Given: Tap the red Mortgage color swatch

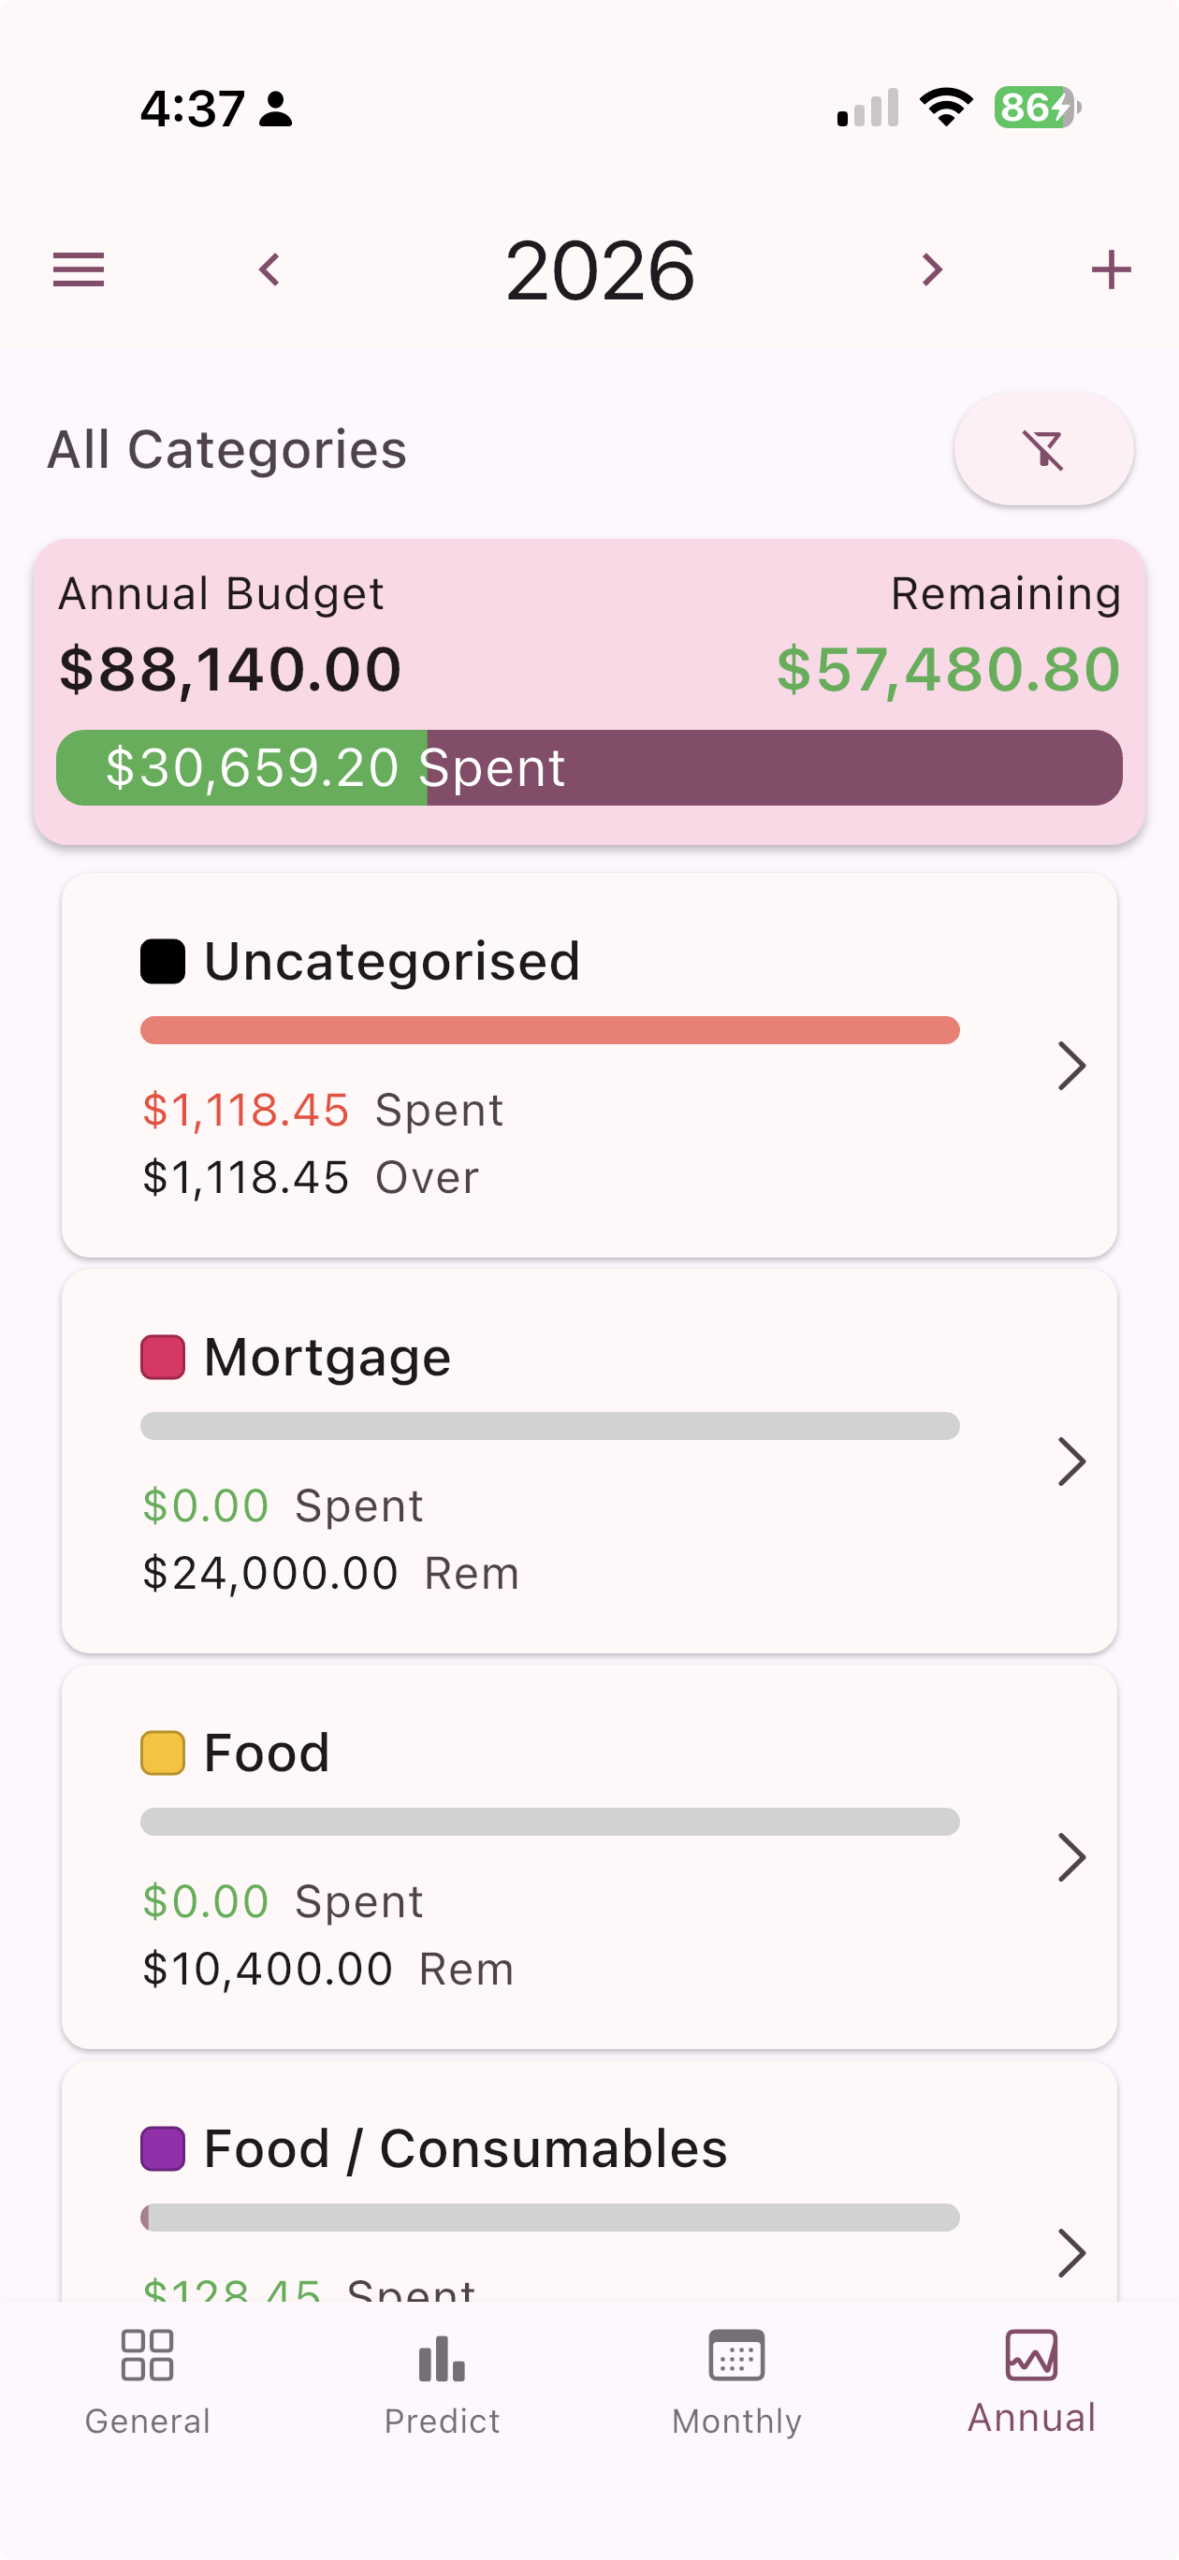Looking at the screenshot, I should click(162, 1357).
